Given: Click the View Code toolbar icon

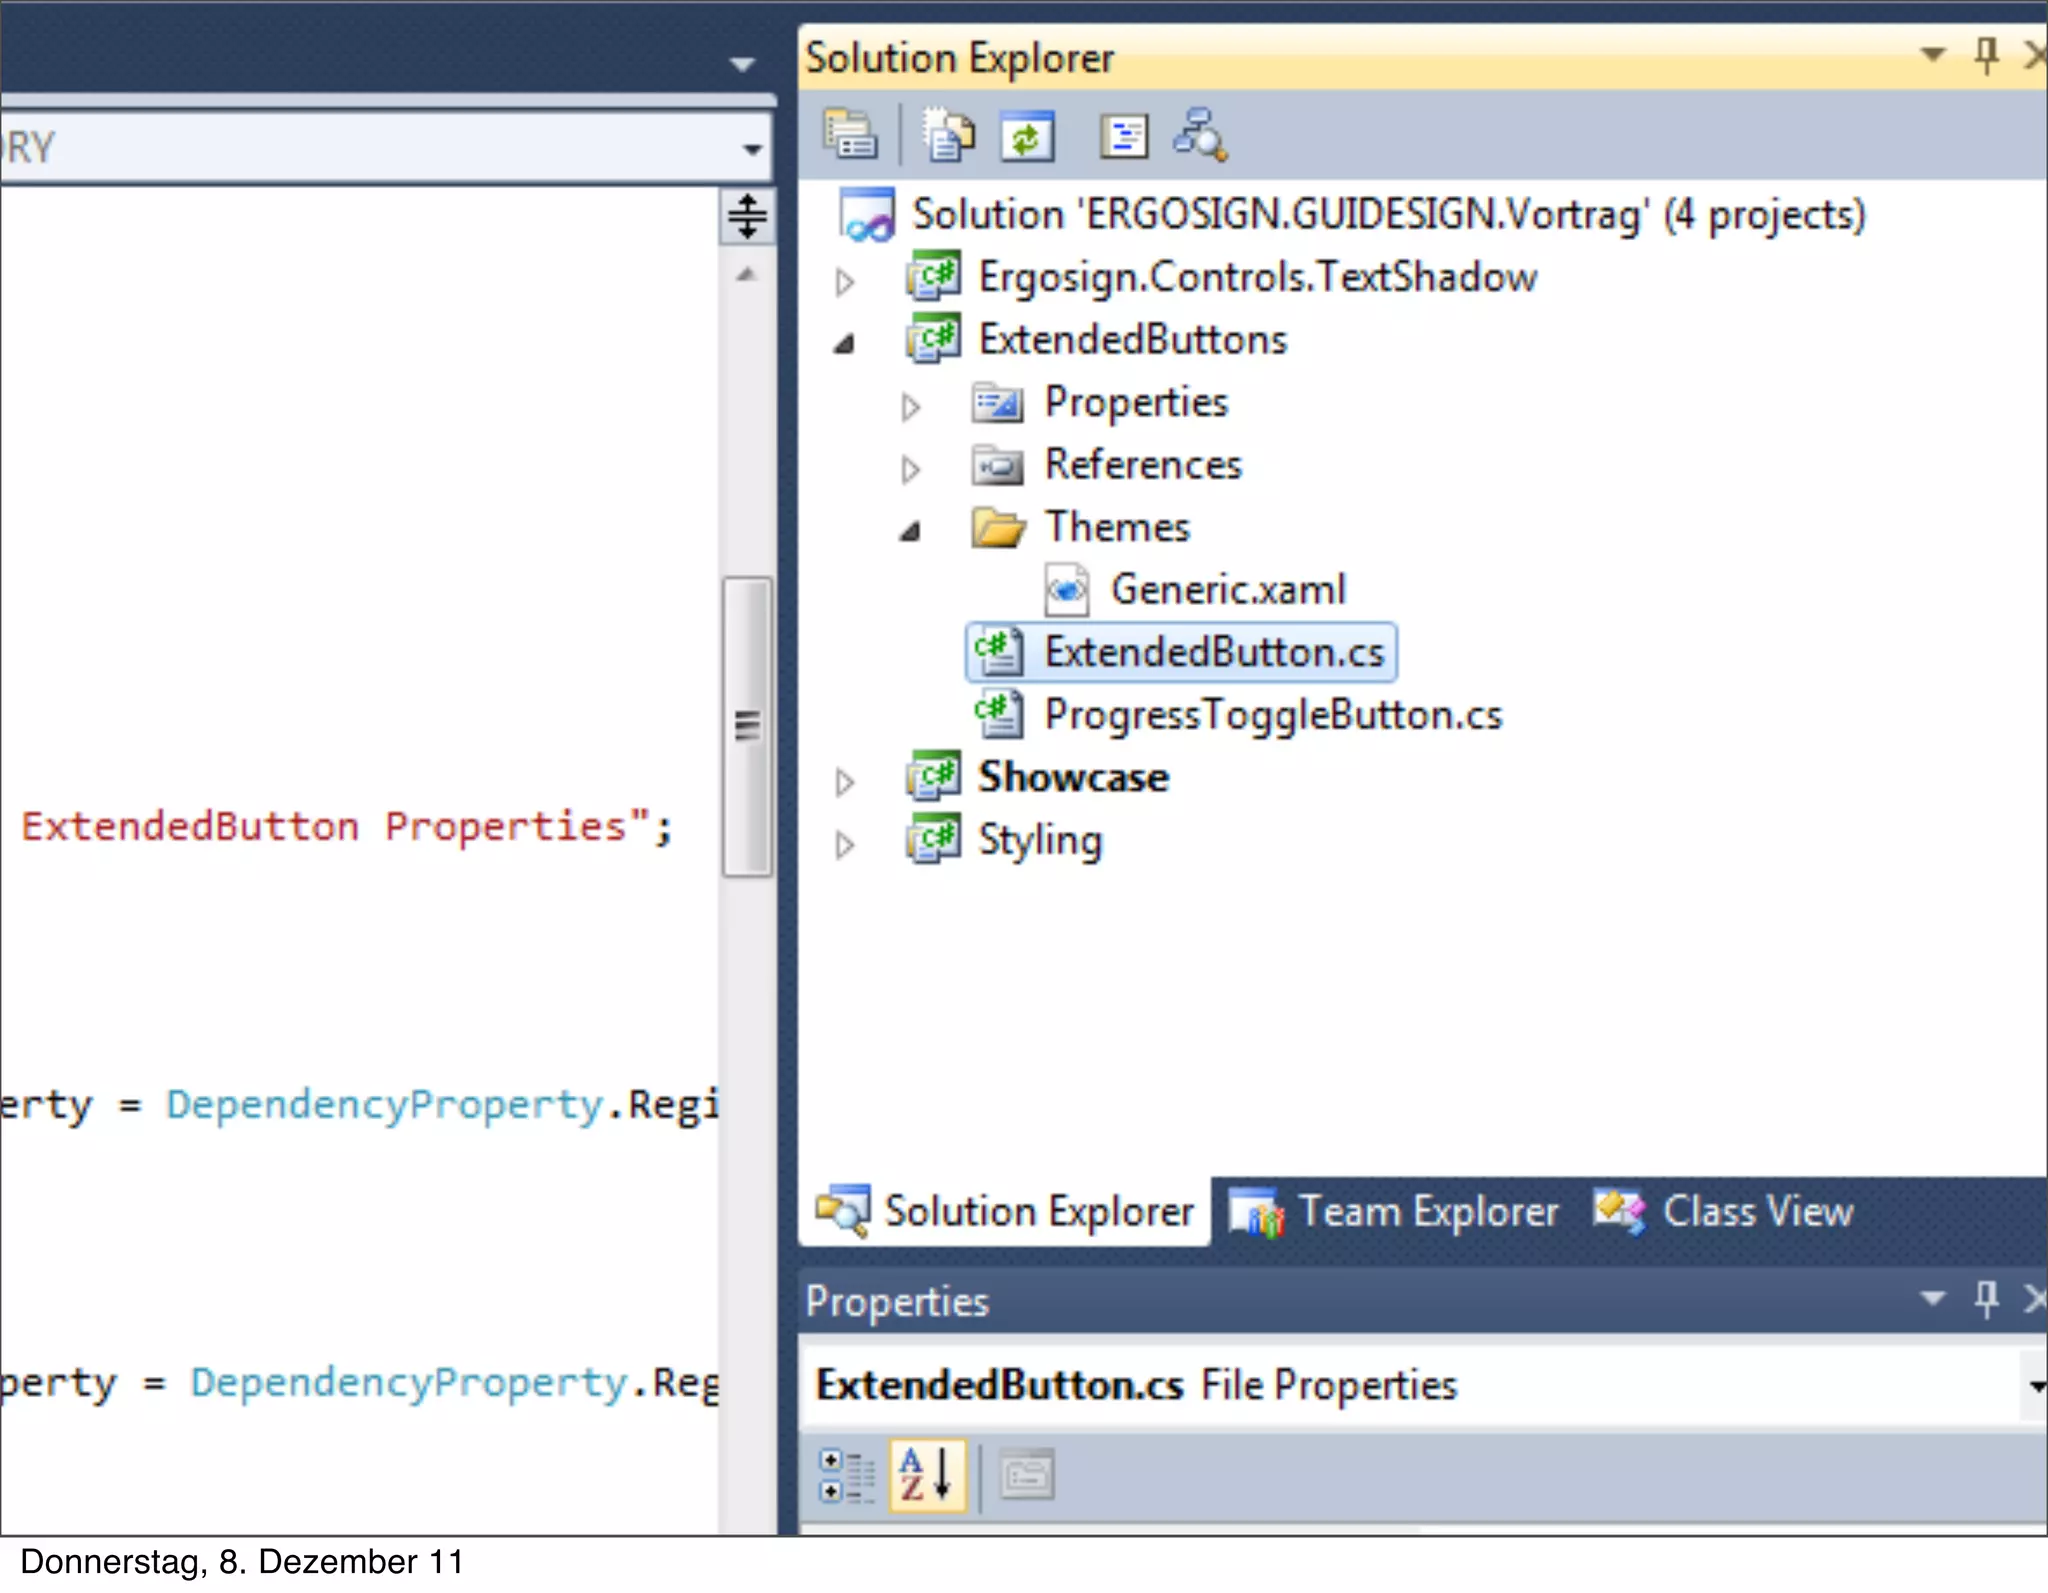Looking at the screenshot, I should click(x=1123, y=135).
